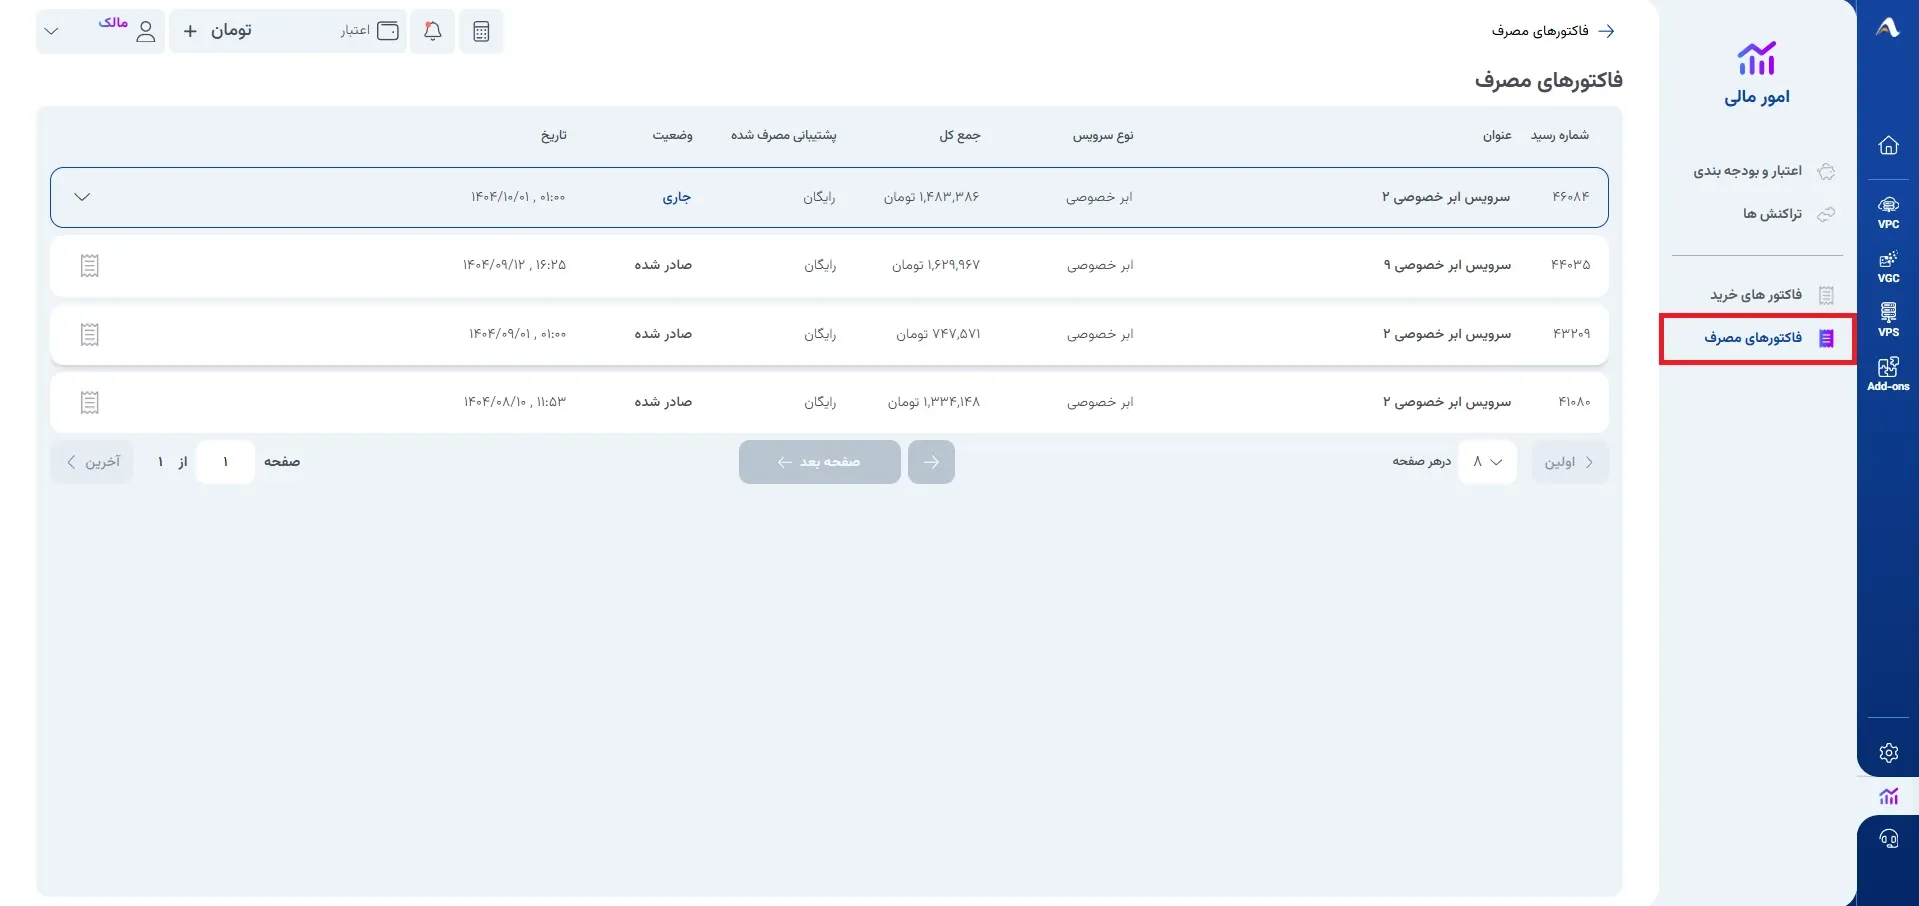
Task: Click the آخرین page button
Action: [x=92, y=462]
